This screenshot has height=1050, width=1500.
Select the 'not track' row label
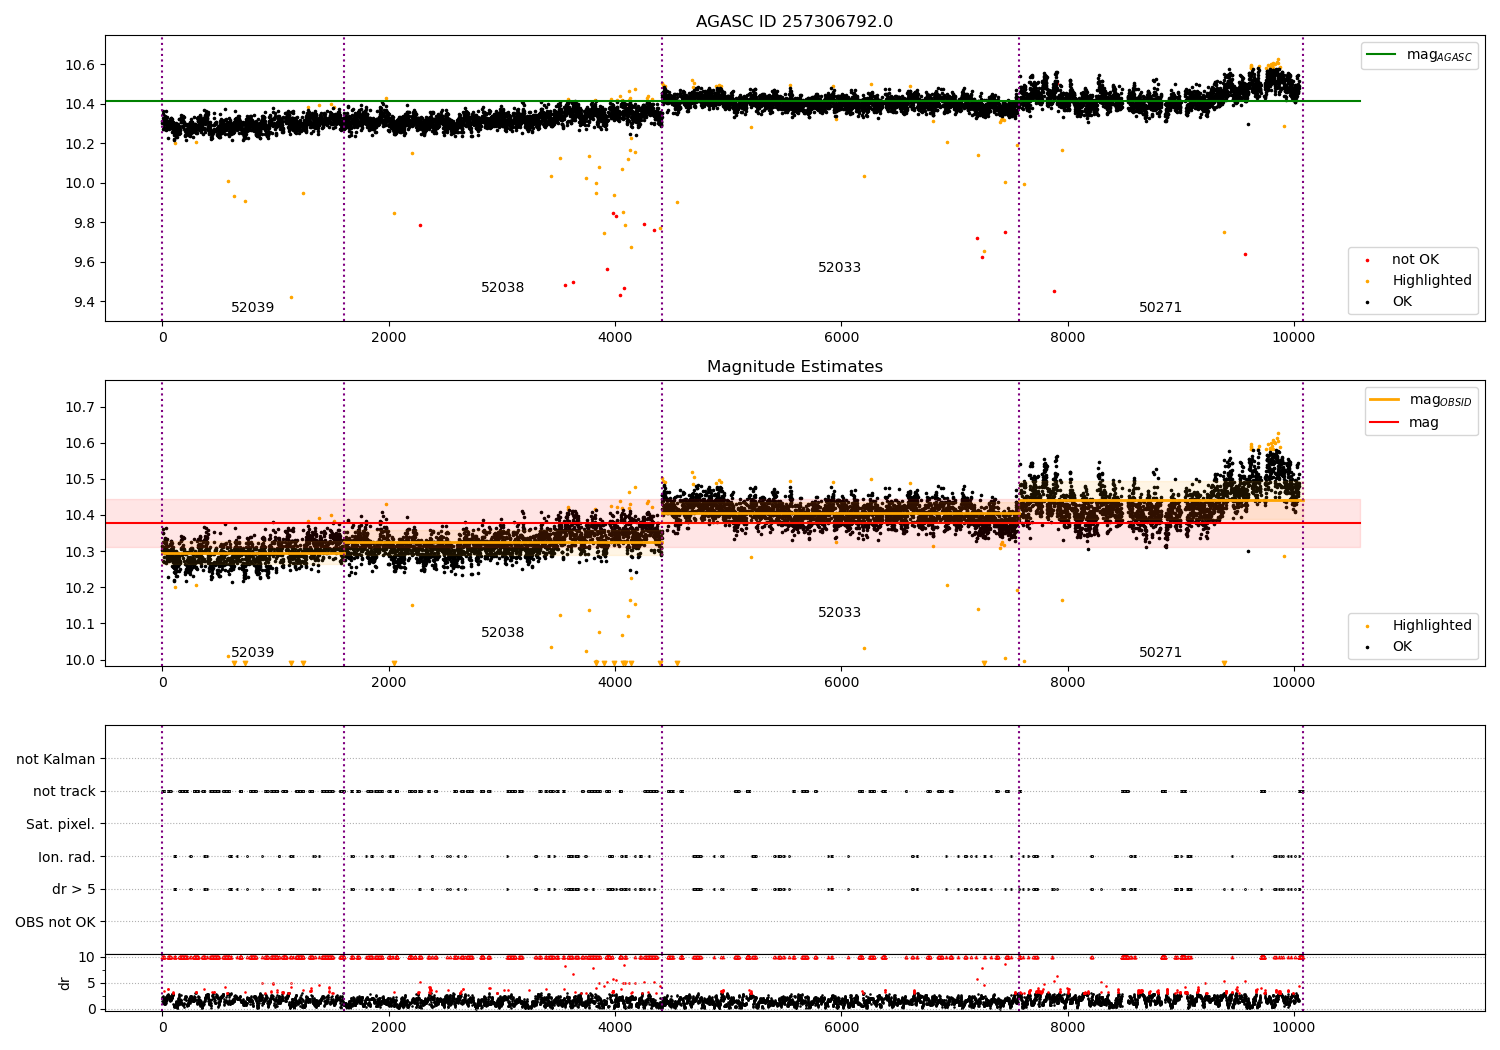coord(64,792)
